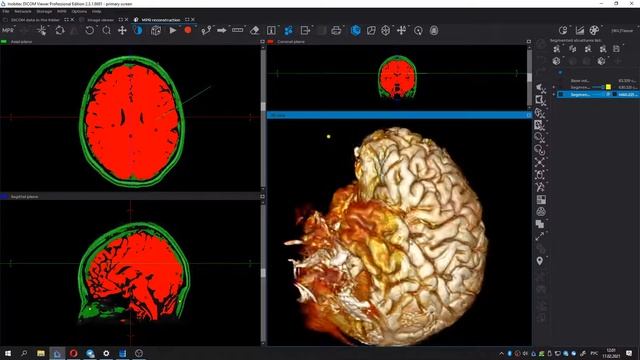This screenshot has height=360, width=640.
Task: Select the arrow annotation tool
Action: click(x=222, y=30)
